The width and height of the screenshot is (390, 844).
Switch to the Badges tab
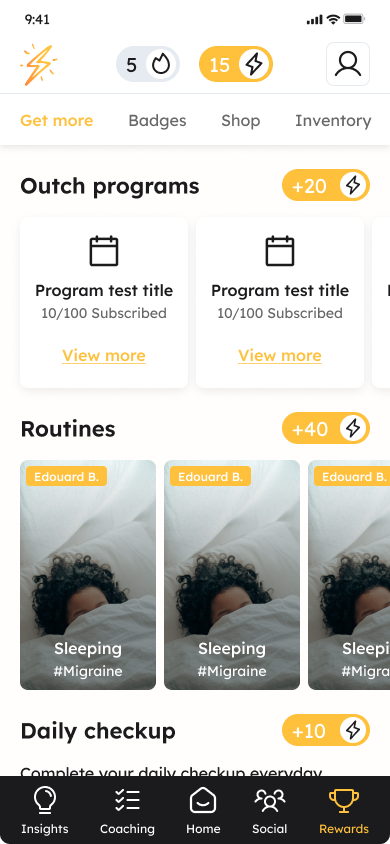click(157, 121)
